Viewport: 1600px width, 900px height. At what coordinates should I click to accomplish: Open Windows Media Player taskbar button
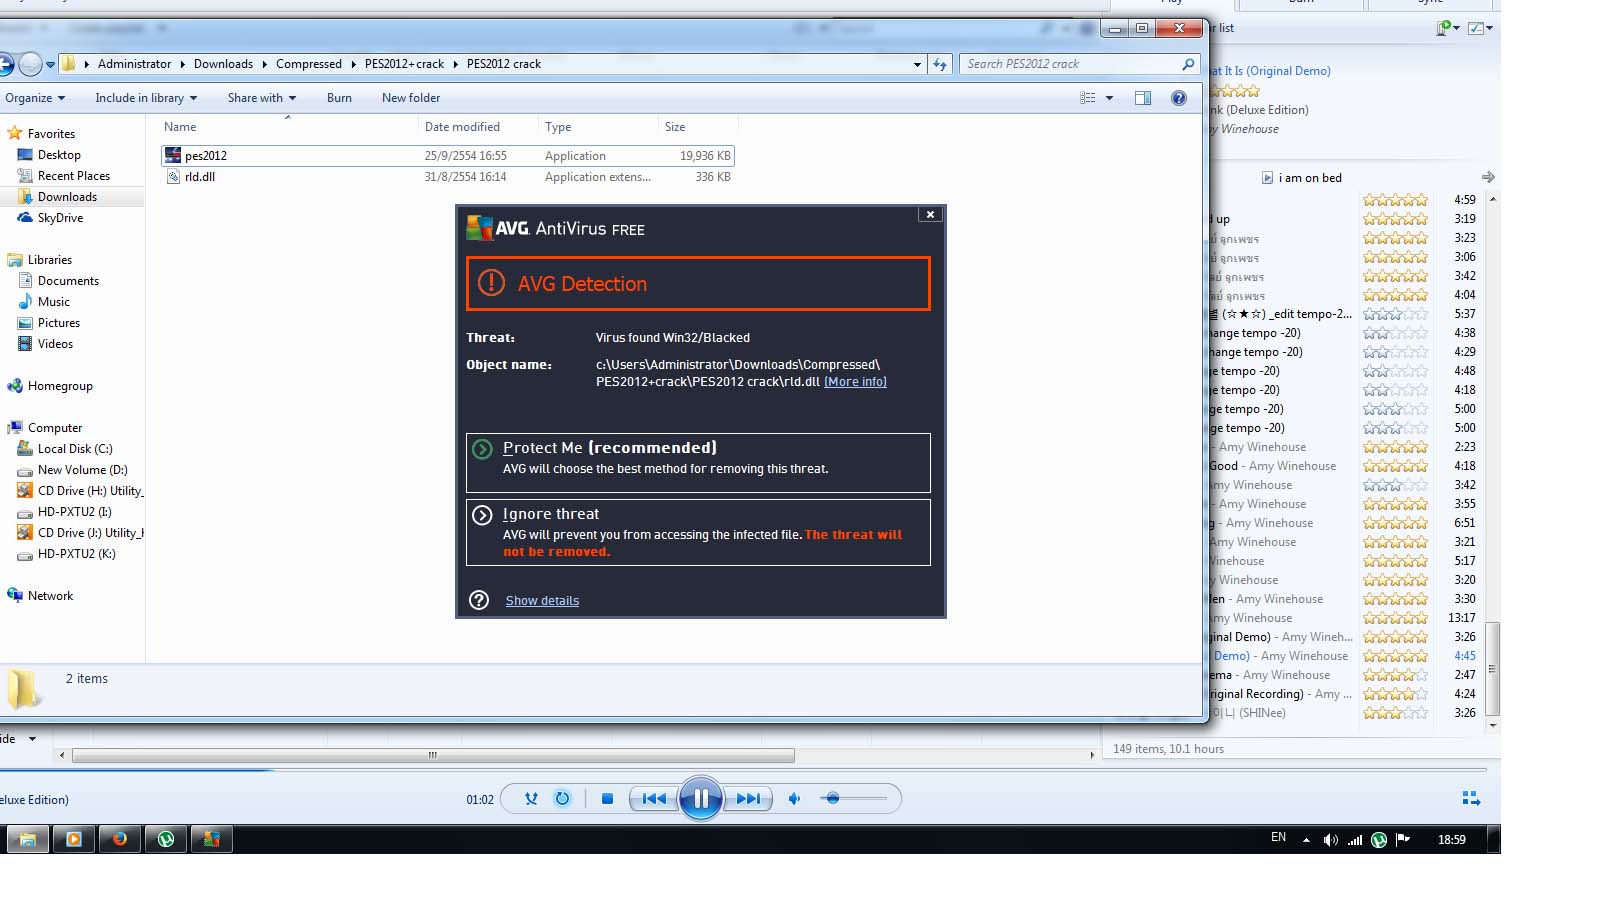click(73, 839)
